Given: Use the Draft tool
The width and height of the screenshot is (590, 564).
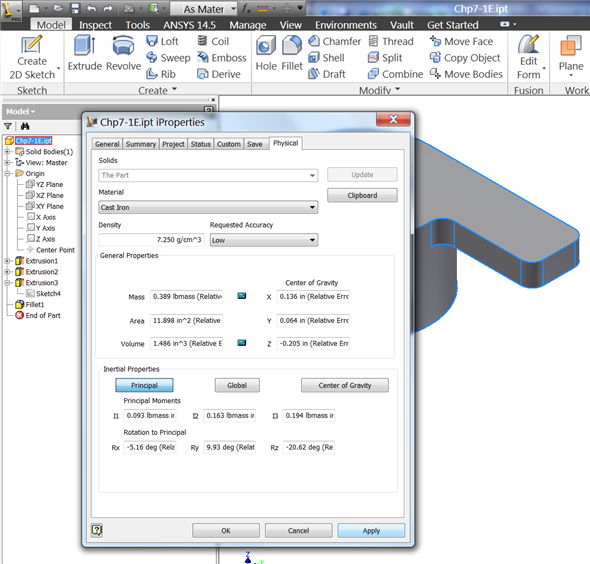Looking at the screenshot, I should pos(327,74).
